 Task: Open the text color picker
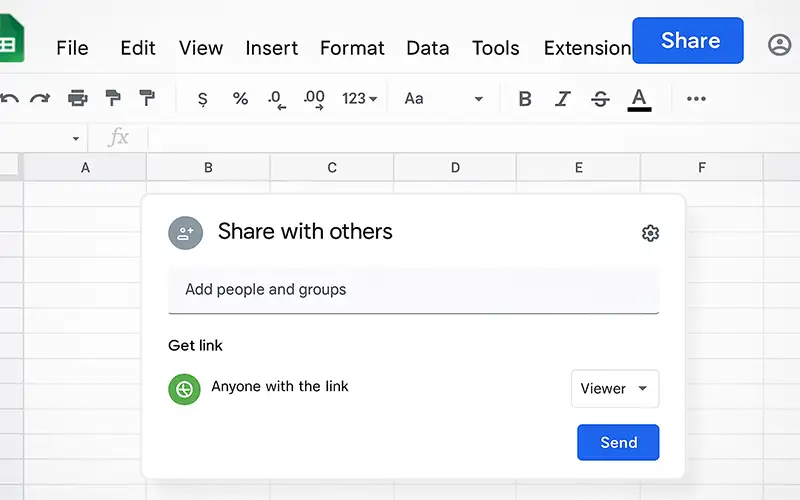[639, 98]
